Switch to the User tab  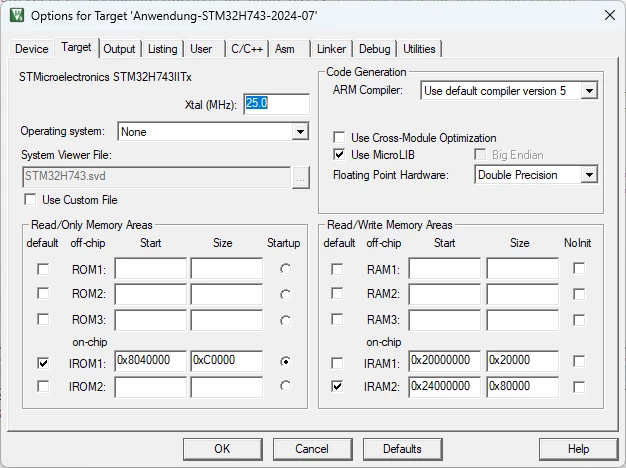point(201,49)
